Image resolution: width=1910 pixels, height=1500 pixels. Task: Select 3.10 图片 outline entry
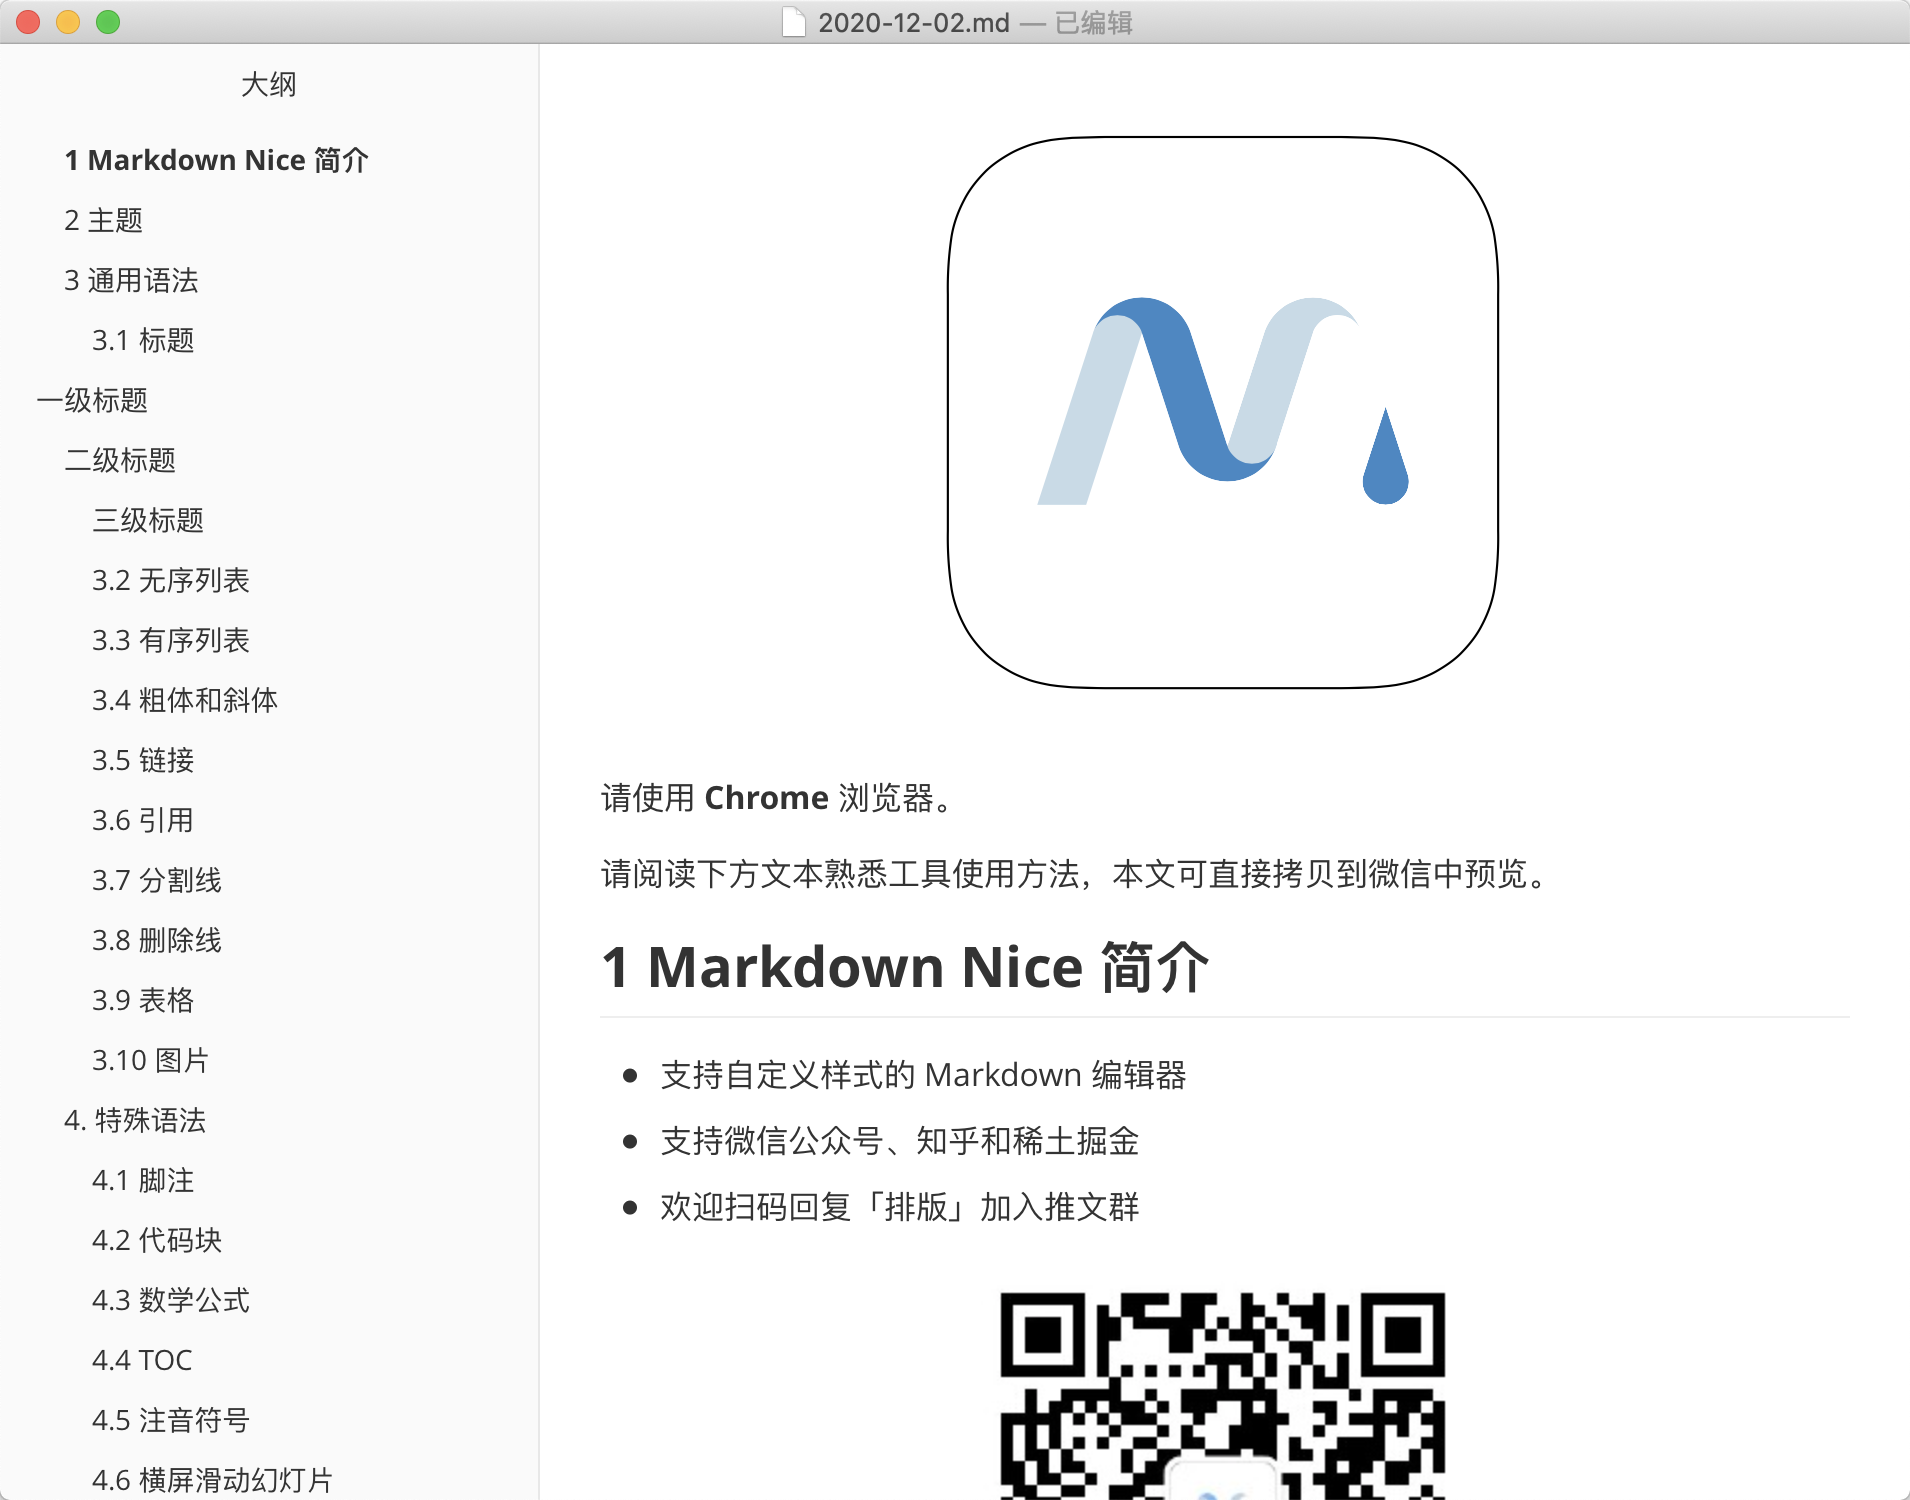(150, 1060)
